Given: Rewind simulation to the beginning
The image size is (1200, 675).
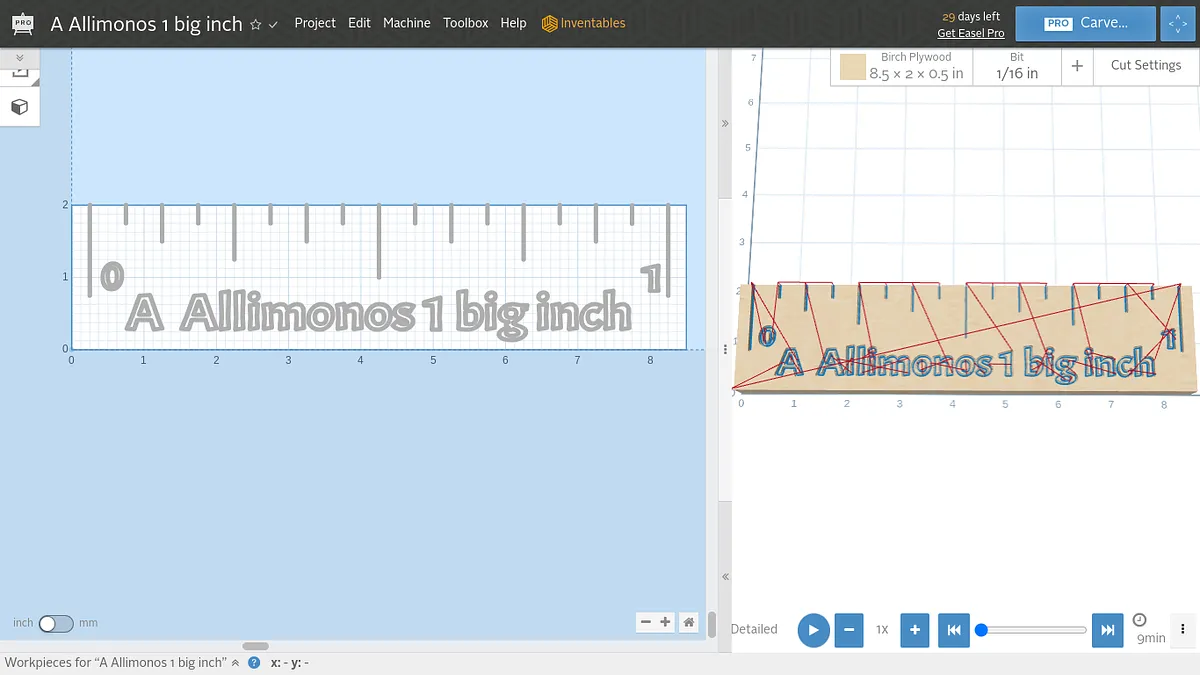Looking at the screenshot, I should click(x=953, y=630).
